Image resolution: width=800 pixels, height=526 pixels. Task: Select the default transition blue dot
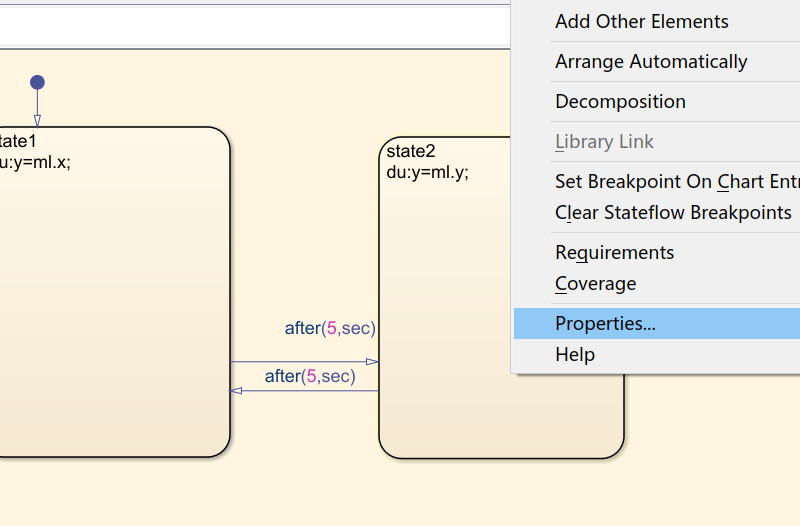pyautogui.click(x=37, y=82)
